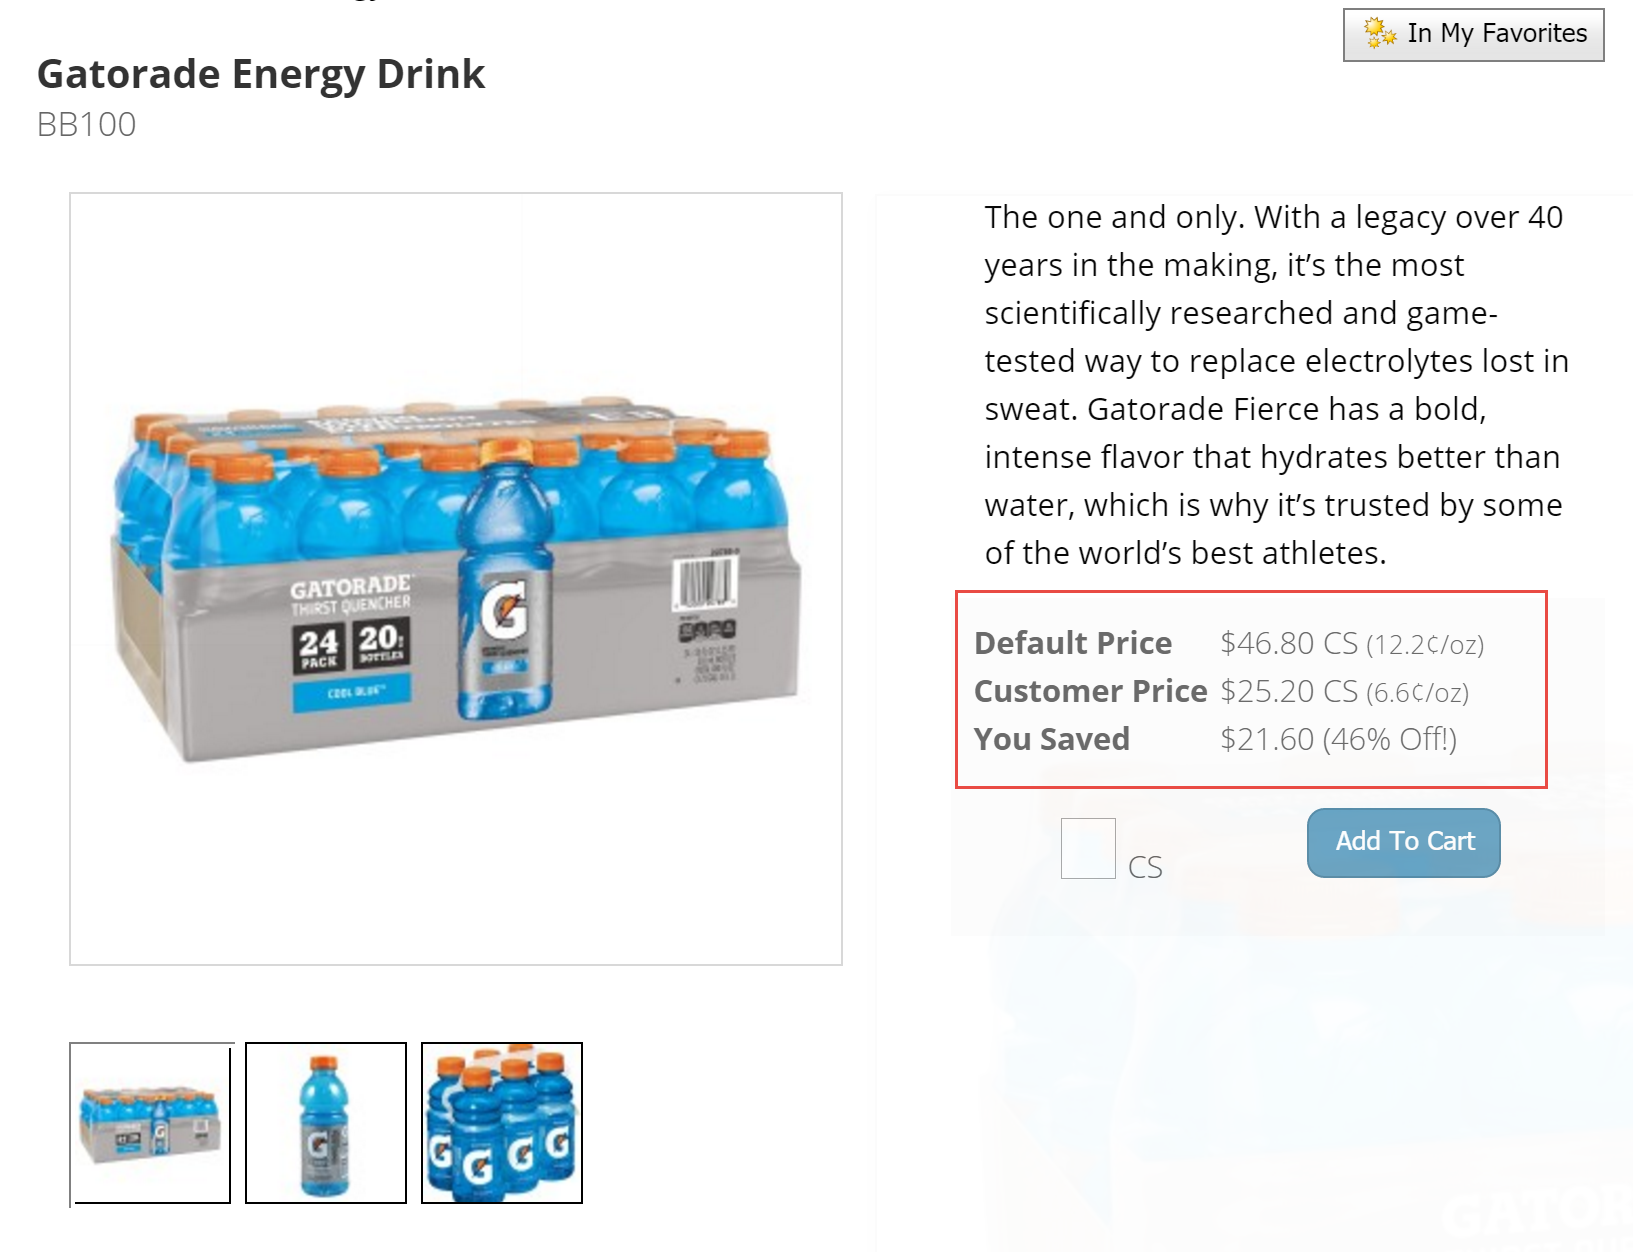Click the In My Favorites button

pos(1473,35)
